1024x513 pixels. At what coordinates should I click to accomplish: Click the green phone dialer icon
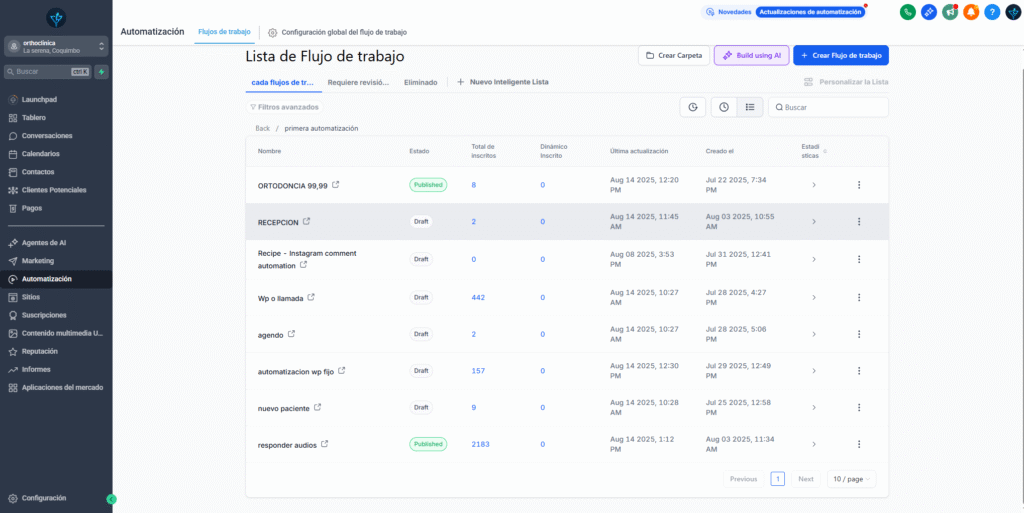tap(908, 12)
